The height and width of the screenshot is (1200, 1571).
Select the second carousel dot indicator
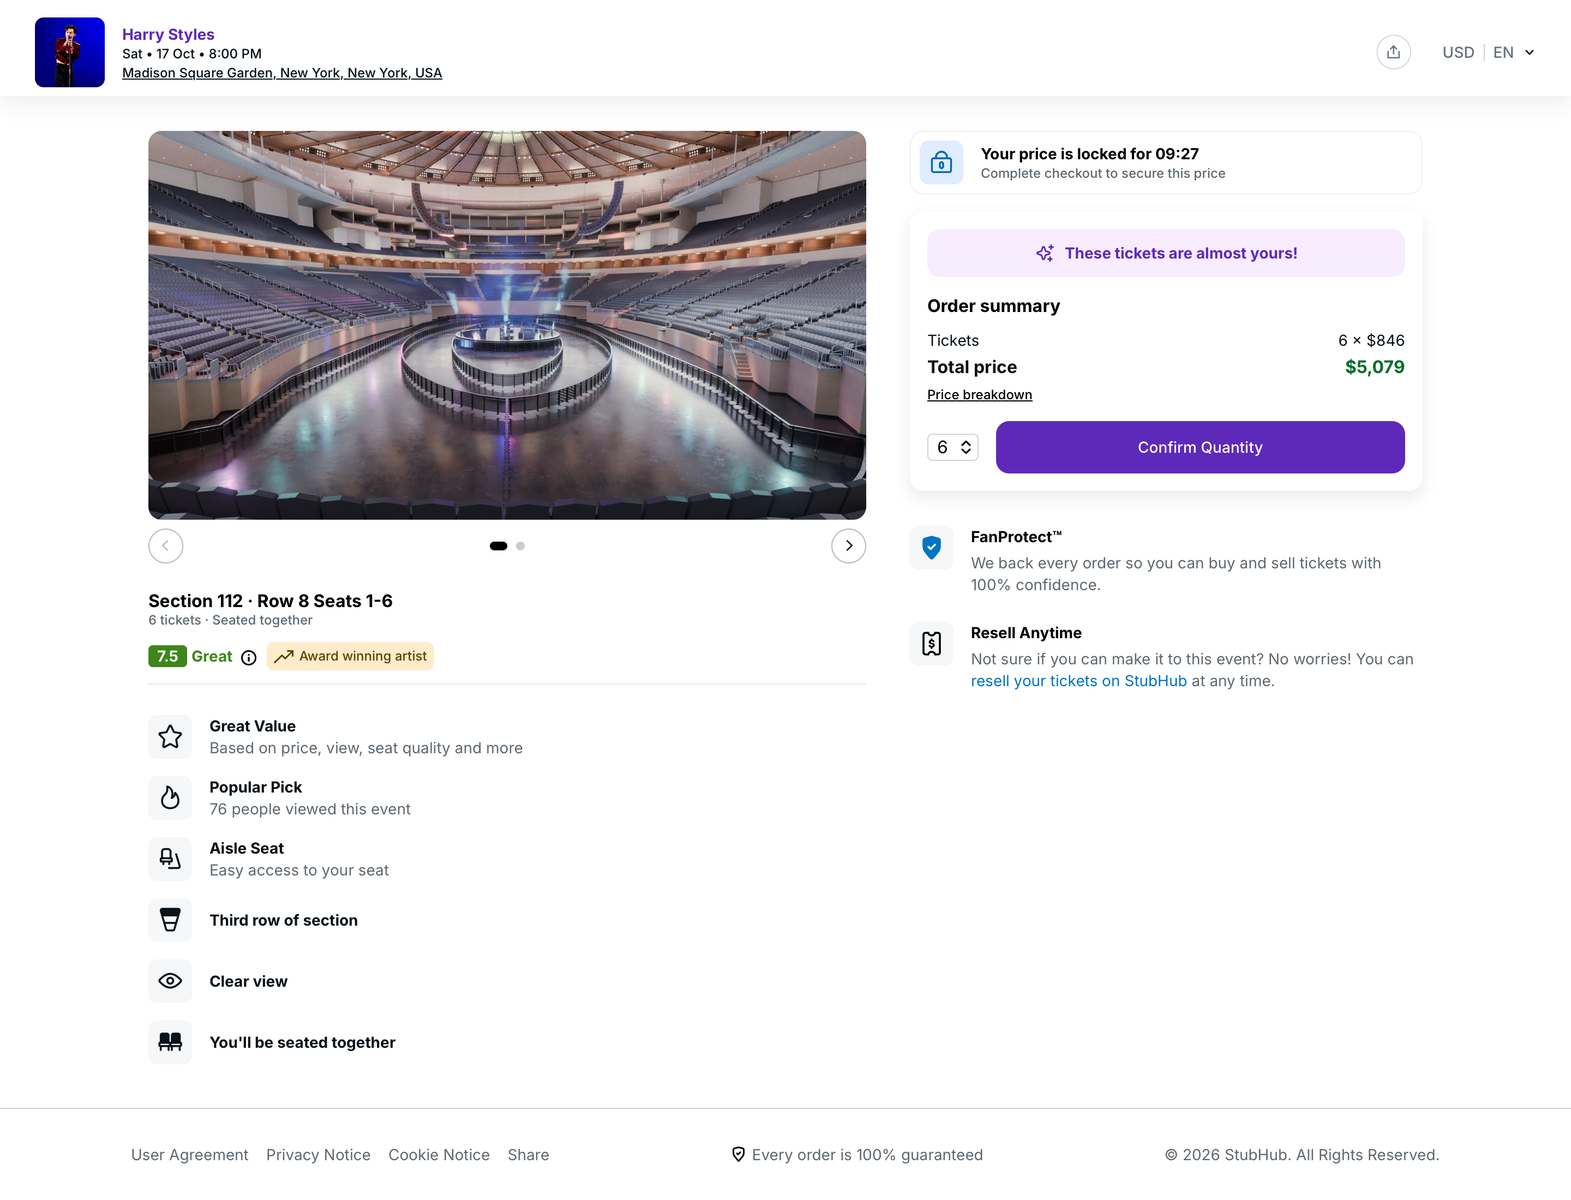point(520,546)
